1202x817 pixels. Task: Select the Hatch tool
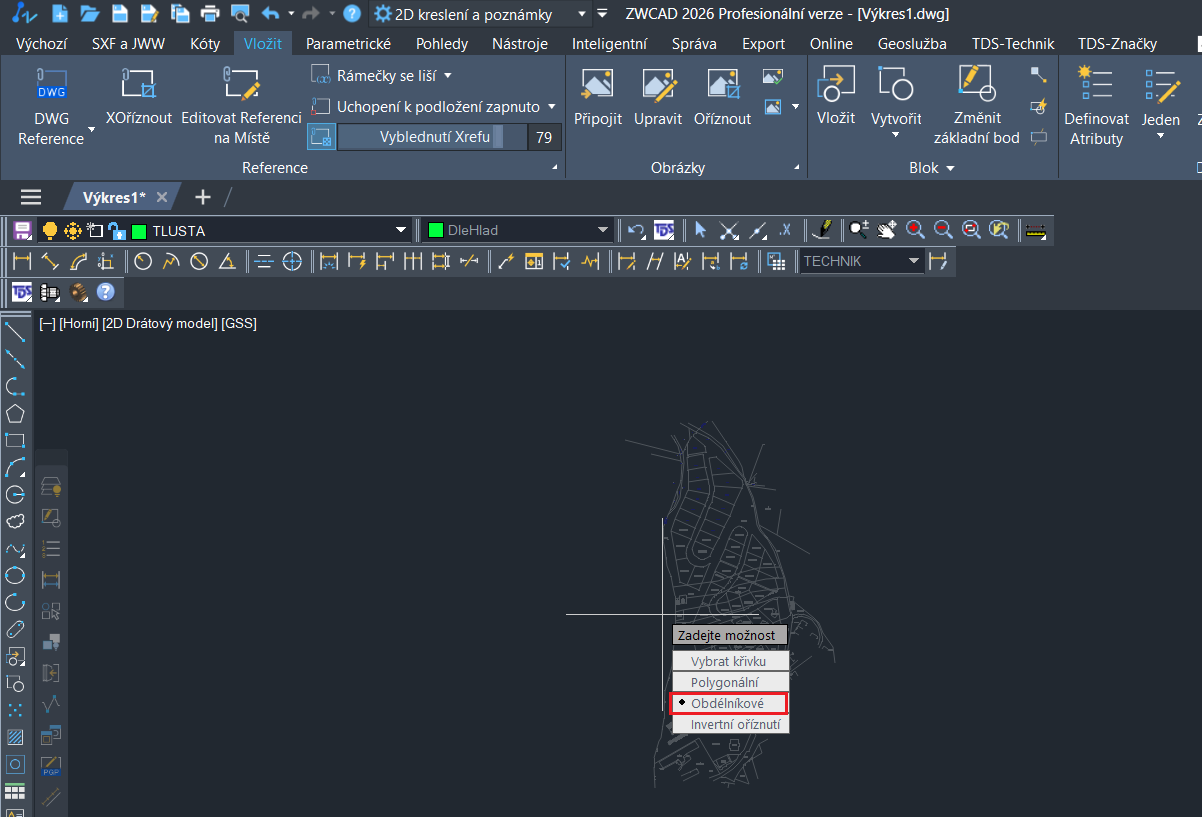tap(15, 737)
